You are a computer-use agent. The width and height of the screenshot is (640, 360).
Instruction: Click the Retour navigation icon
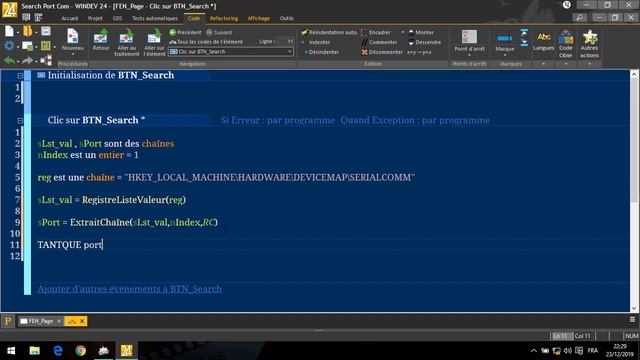pyautogui.click(x=100, y=37)
